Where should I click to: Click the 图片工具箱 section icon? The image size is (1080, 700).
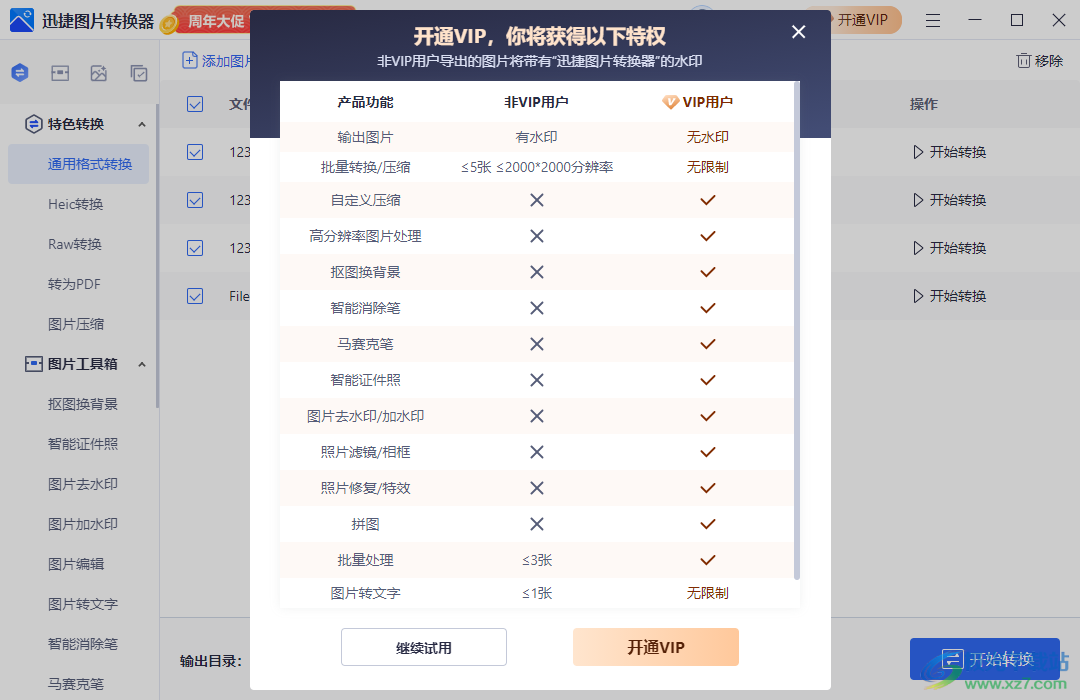pyautogui.click(x=33, y=364)
